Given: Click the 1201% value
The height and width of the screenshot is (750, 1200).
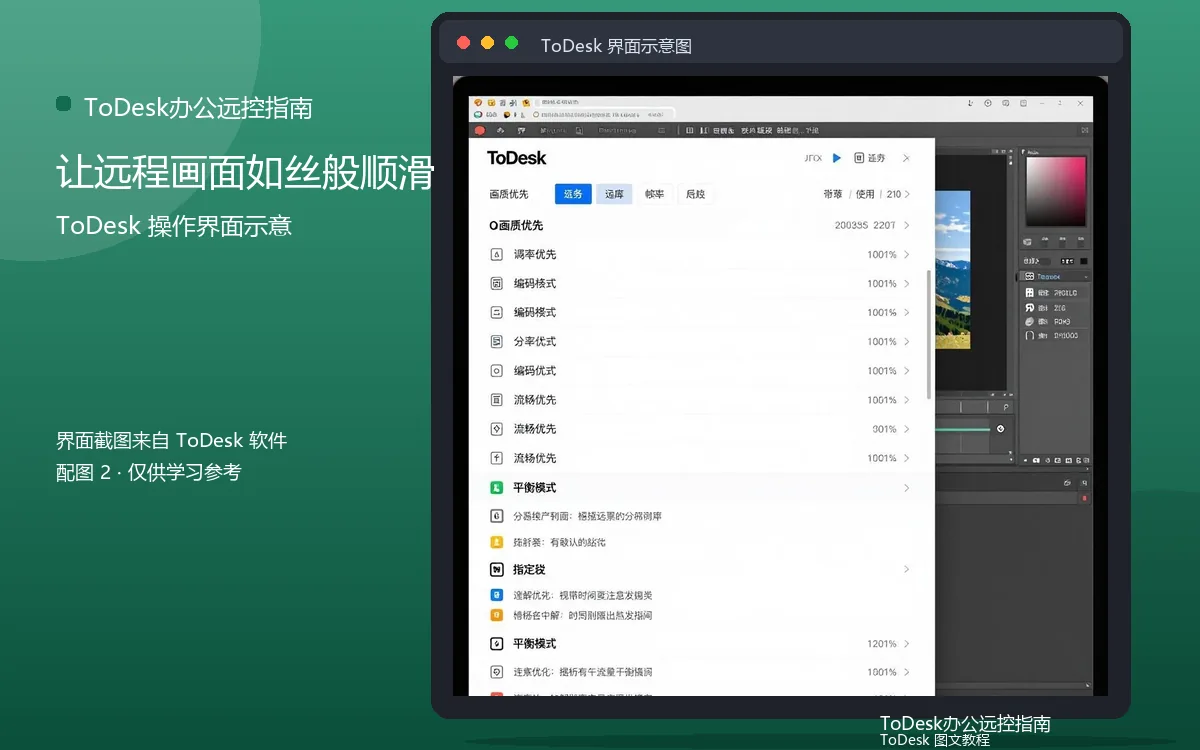Looking at the screenshot, I should 882,644.
